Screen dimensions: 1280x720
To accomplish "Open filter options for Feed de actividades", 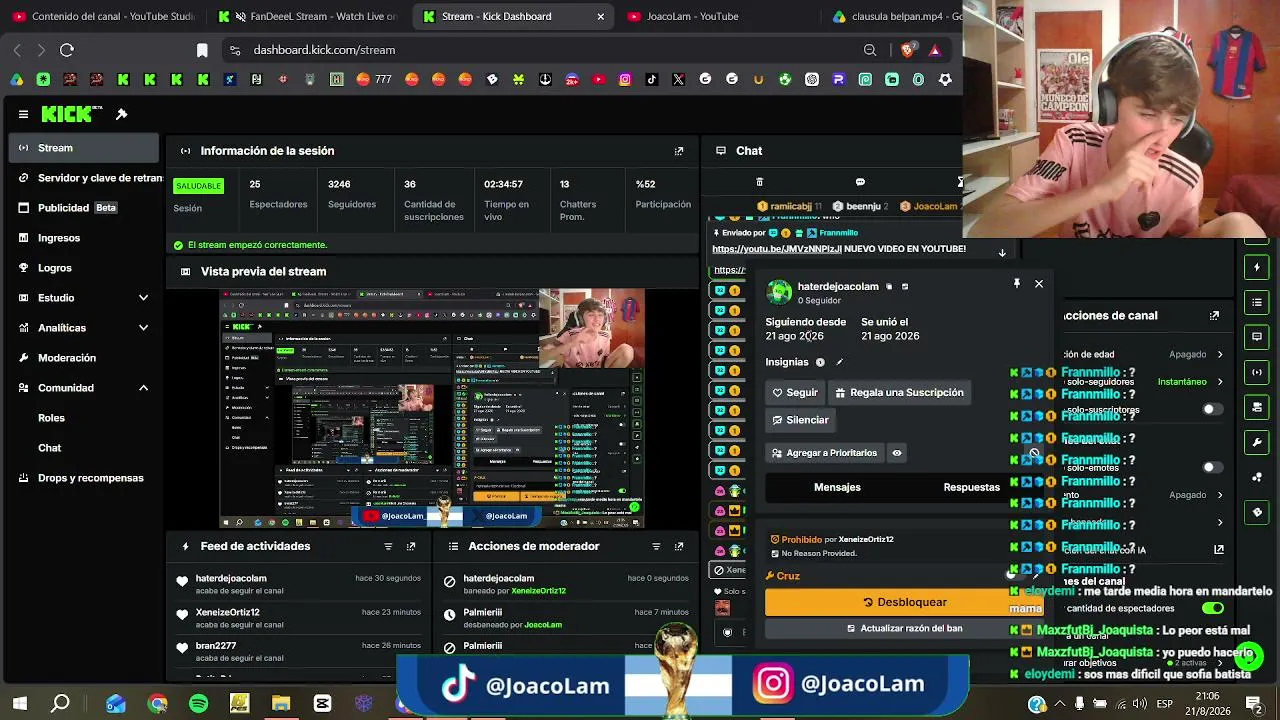I will click(x=388, y=546).
